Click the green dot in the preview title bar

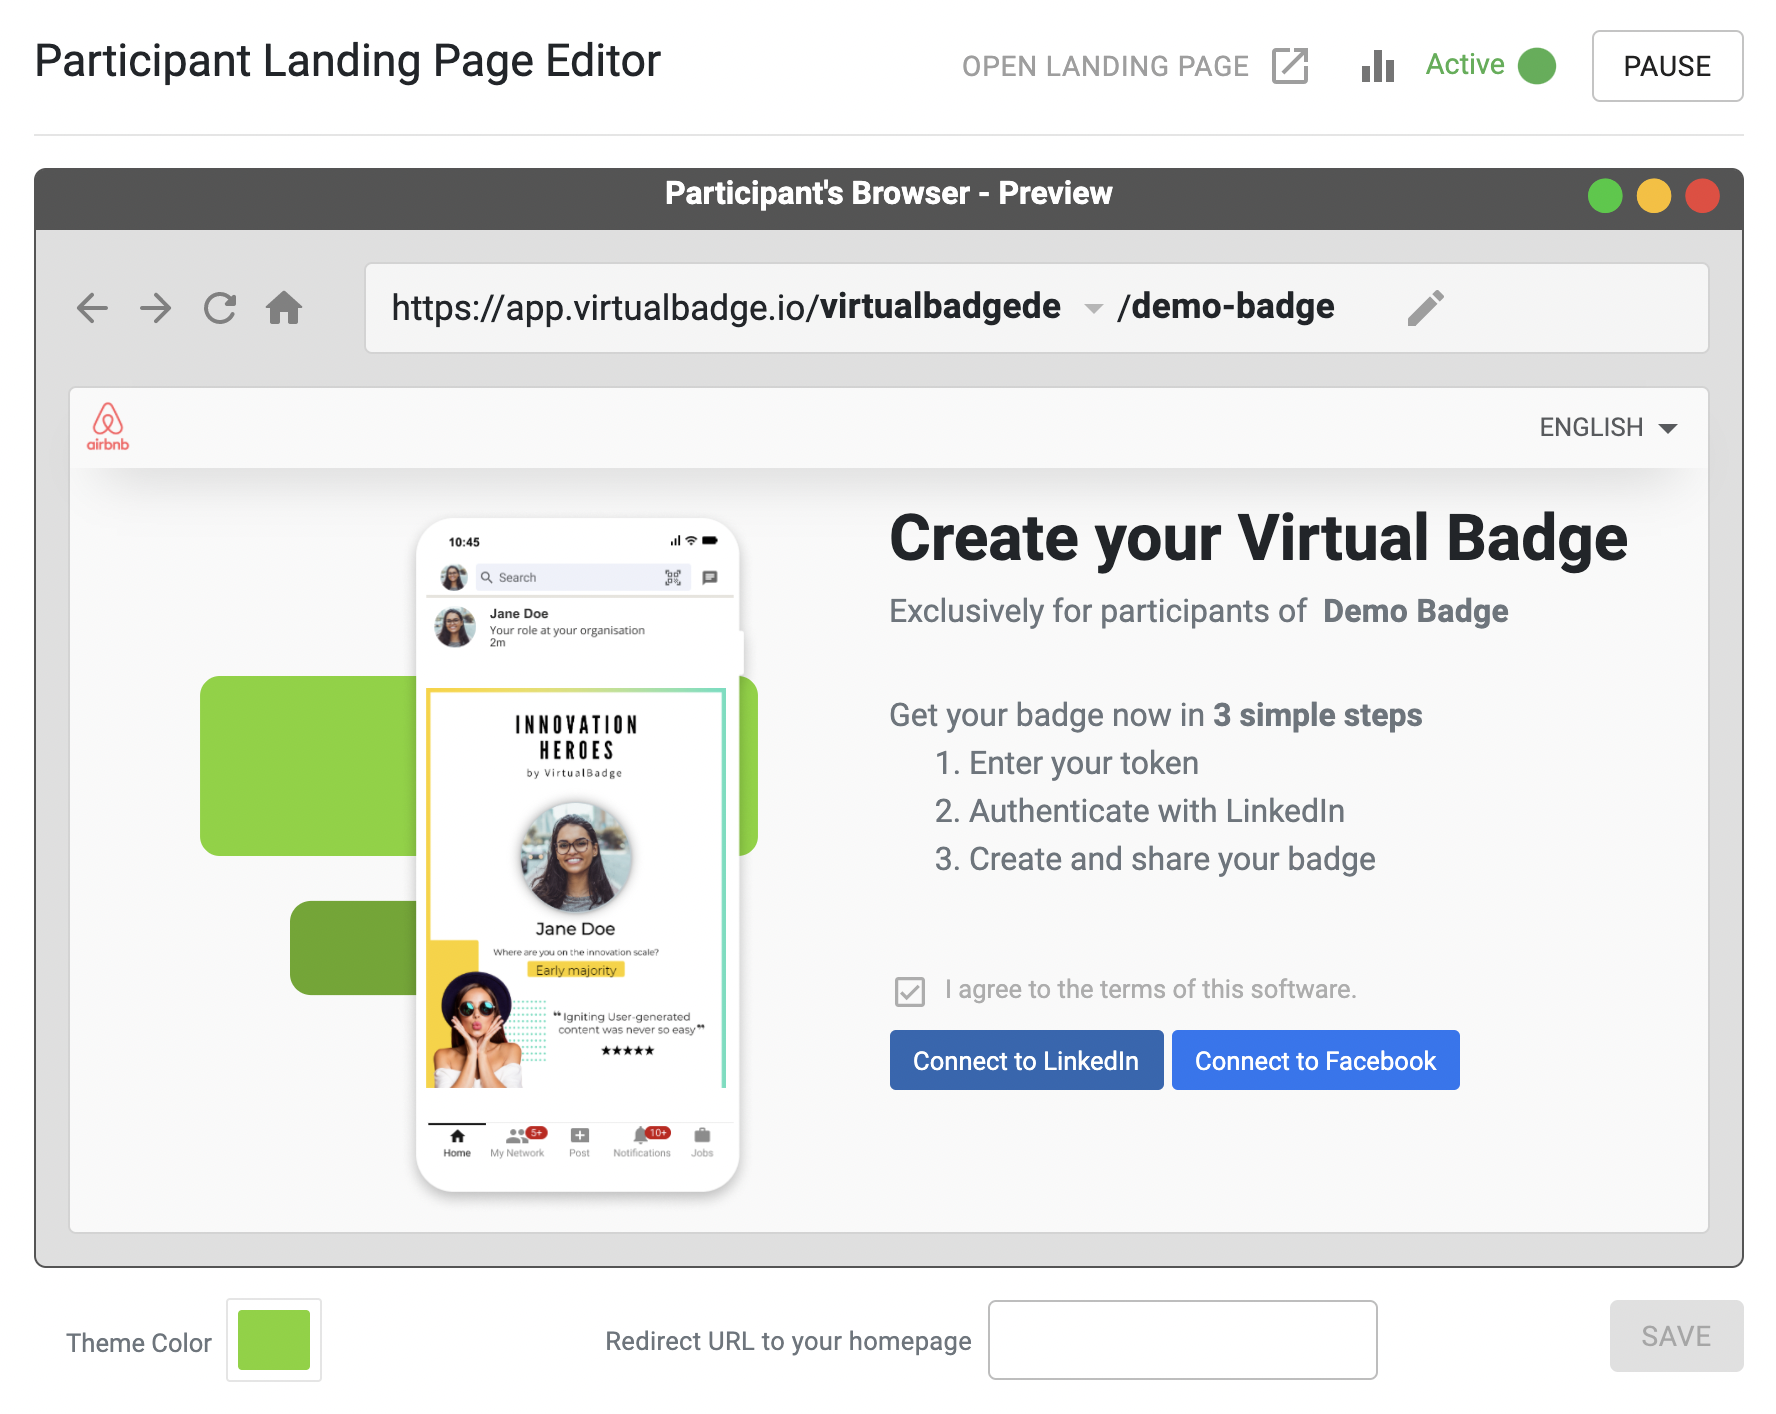1604,195
